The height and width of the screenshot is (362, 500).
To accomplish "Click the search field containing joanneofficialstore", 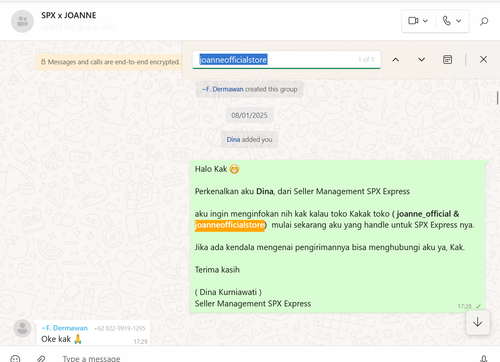I will [x=286, y=60].
